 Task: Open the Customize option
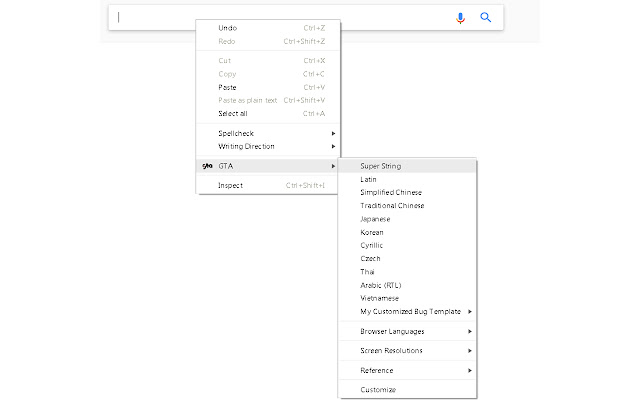[x=378, y=389]
